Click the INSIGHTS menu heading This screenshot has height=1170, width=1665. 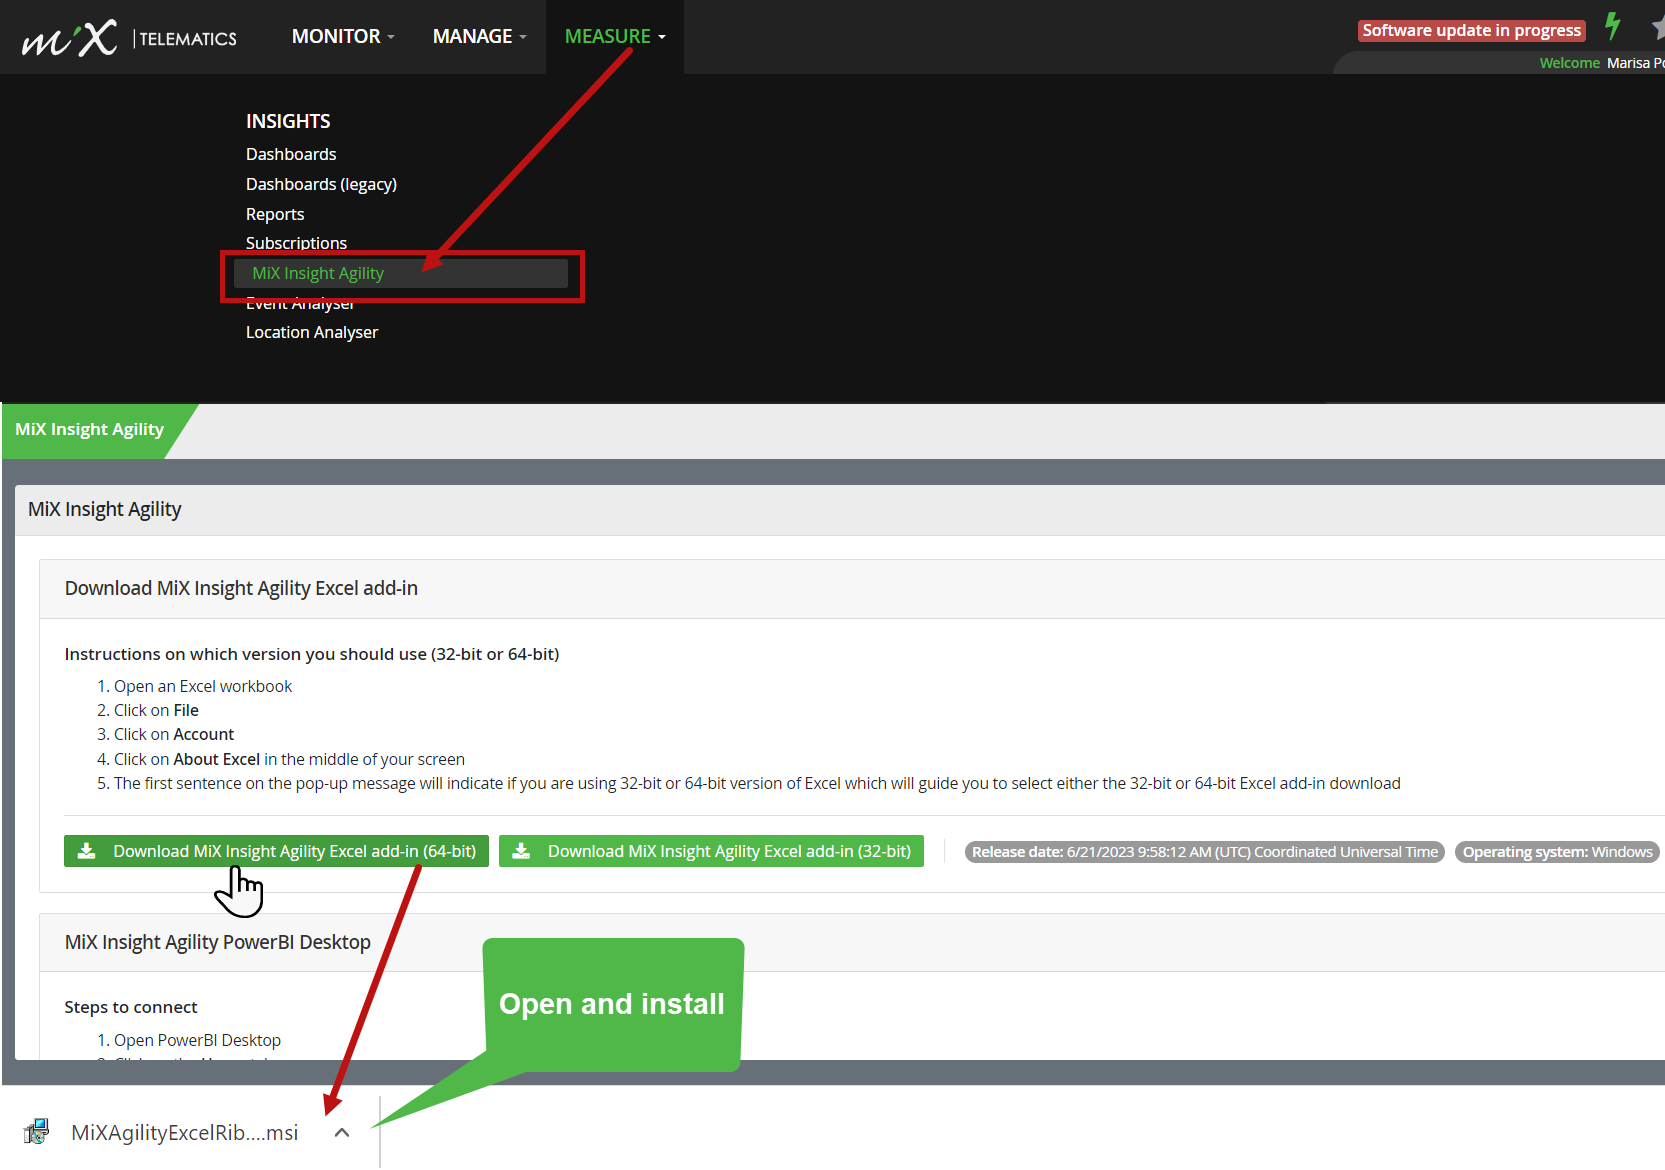pyautogui.click(x=288, y=121)
